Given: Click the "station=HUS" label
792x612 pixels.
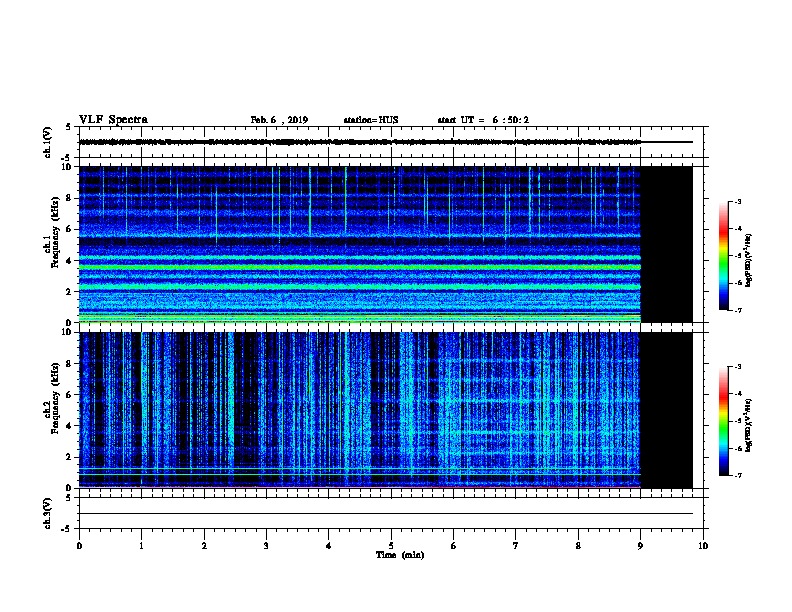Looking at the screenshot, I should [371, 120].
